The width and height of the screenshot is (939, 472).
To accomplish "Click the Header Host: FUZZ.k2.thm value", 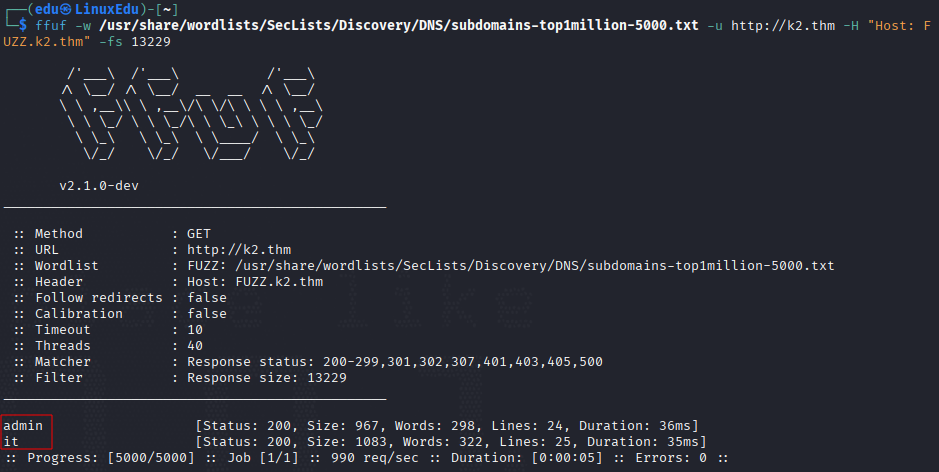I will [255, 282].
